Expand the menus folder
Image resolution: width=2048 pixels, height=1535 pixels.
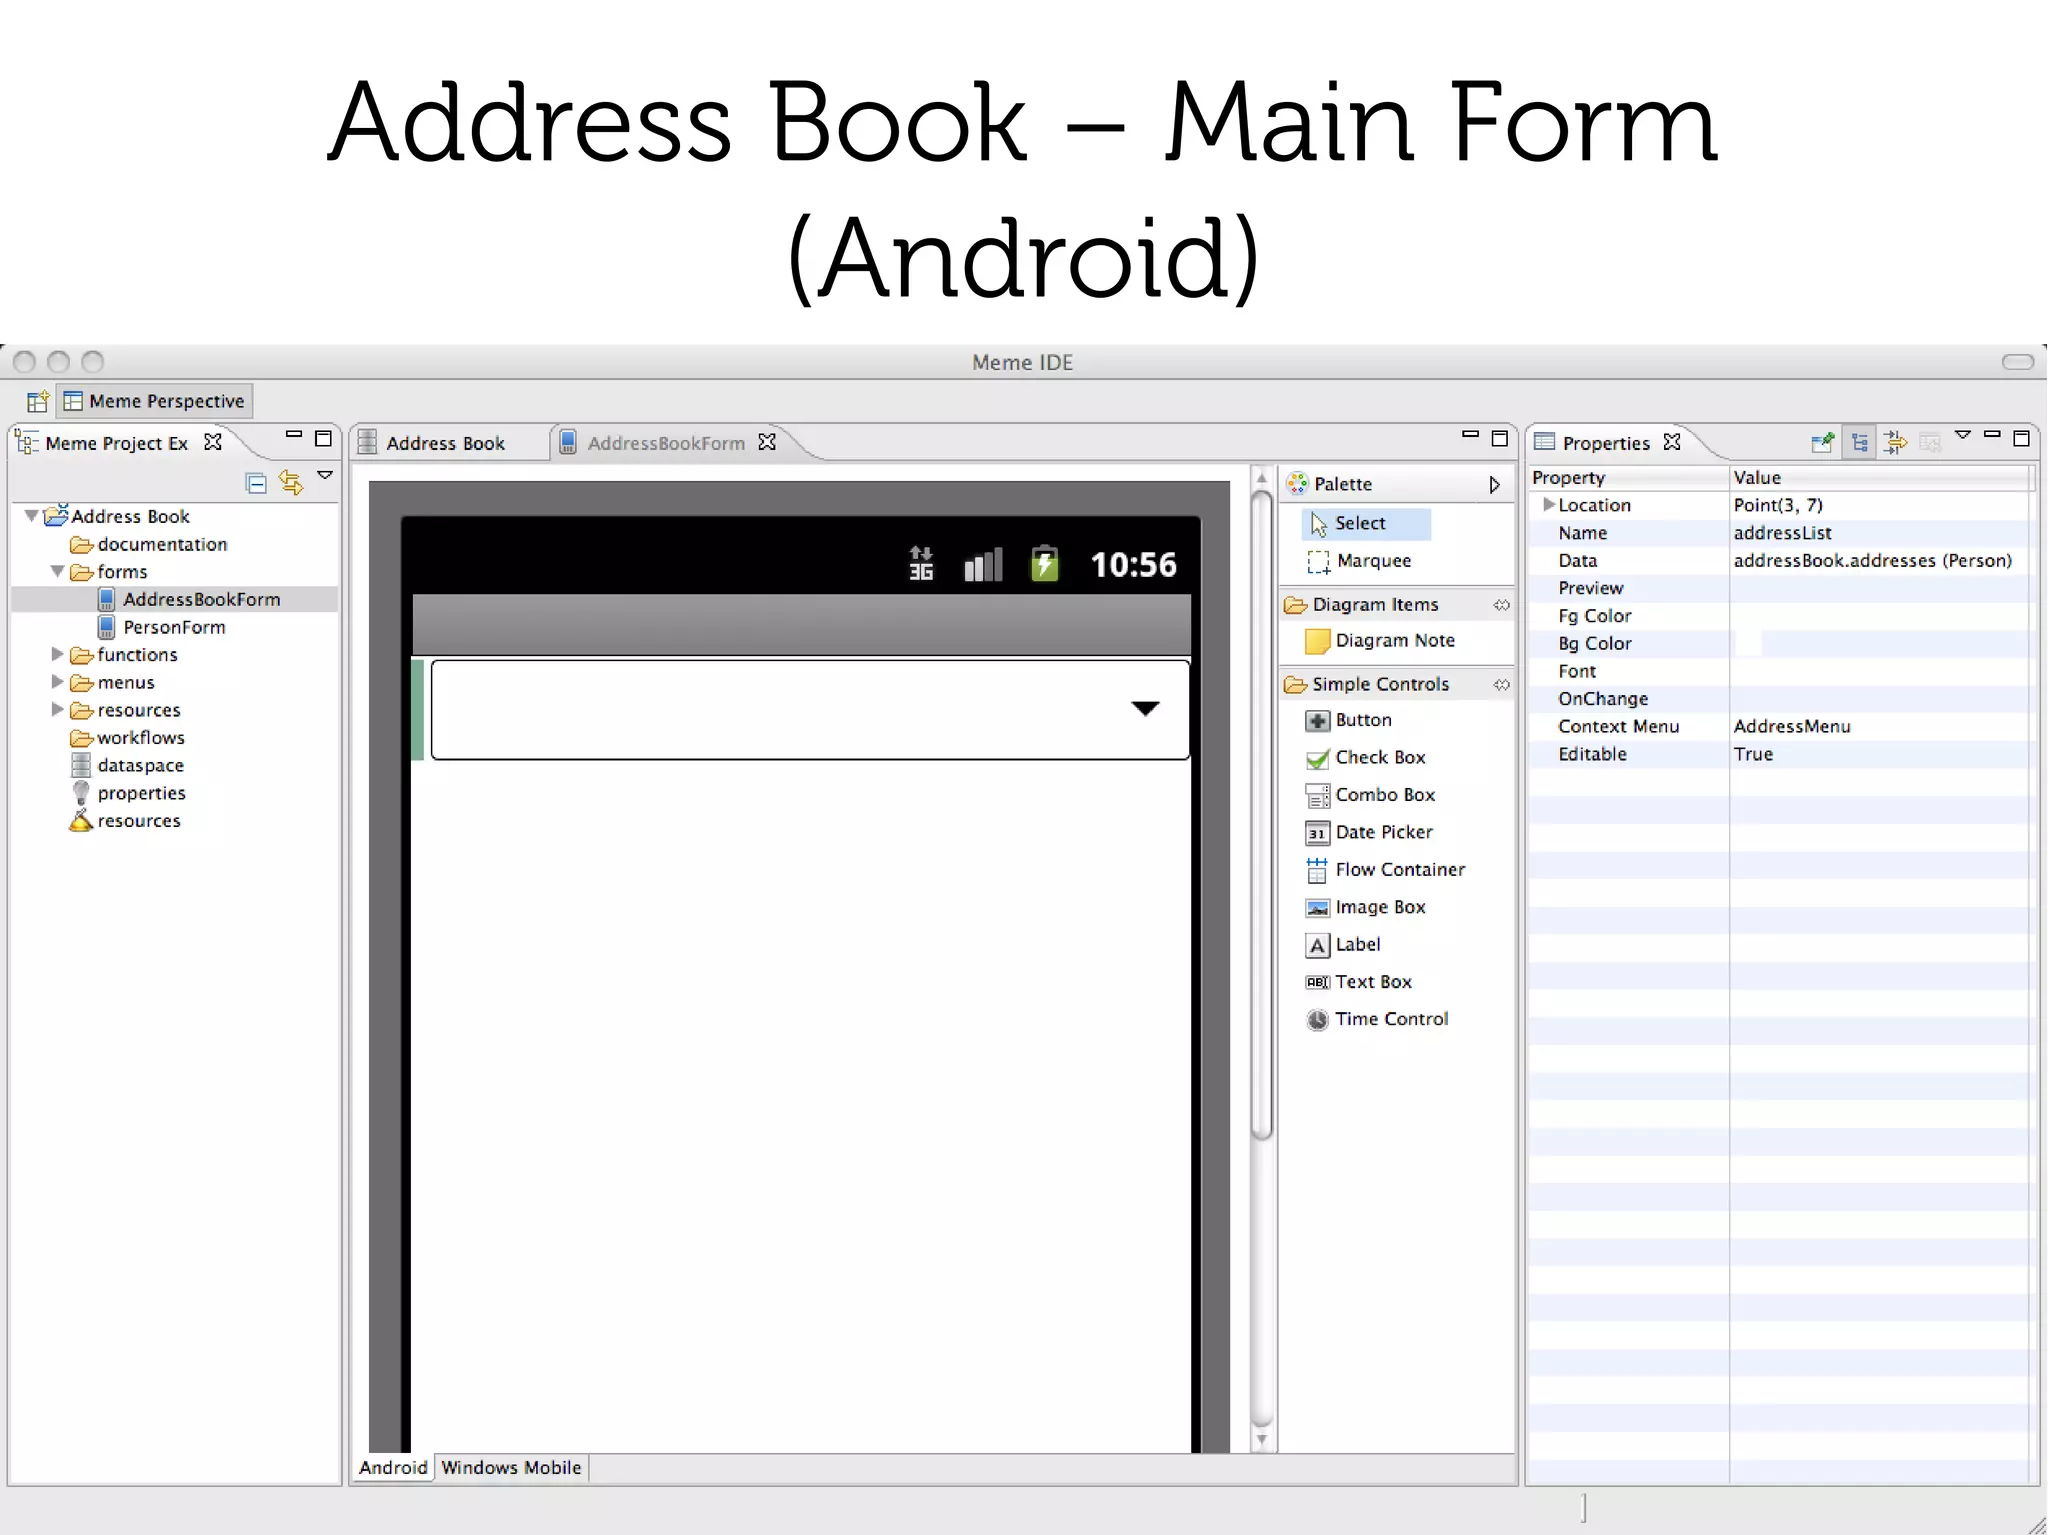[58, 682]
